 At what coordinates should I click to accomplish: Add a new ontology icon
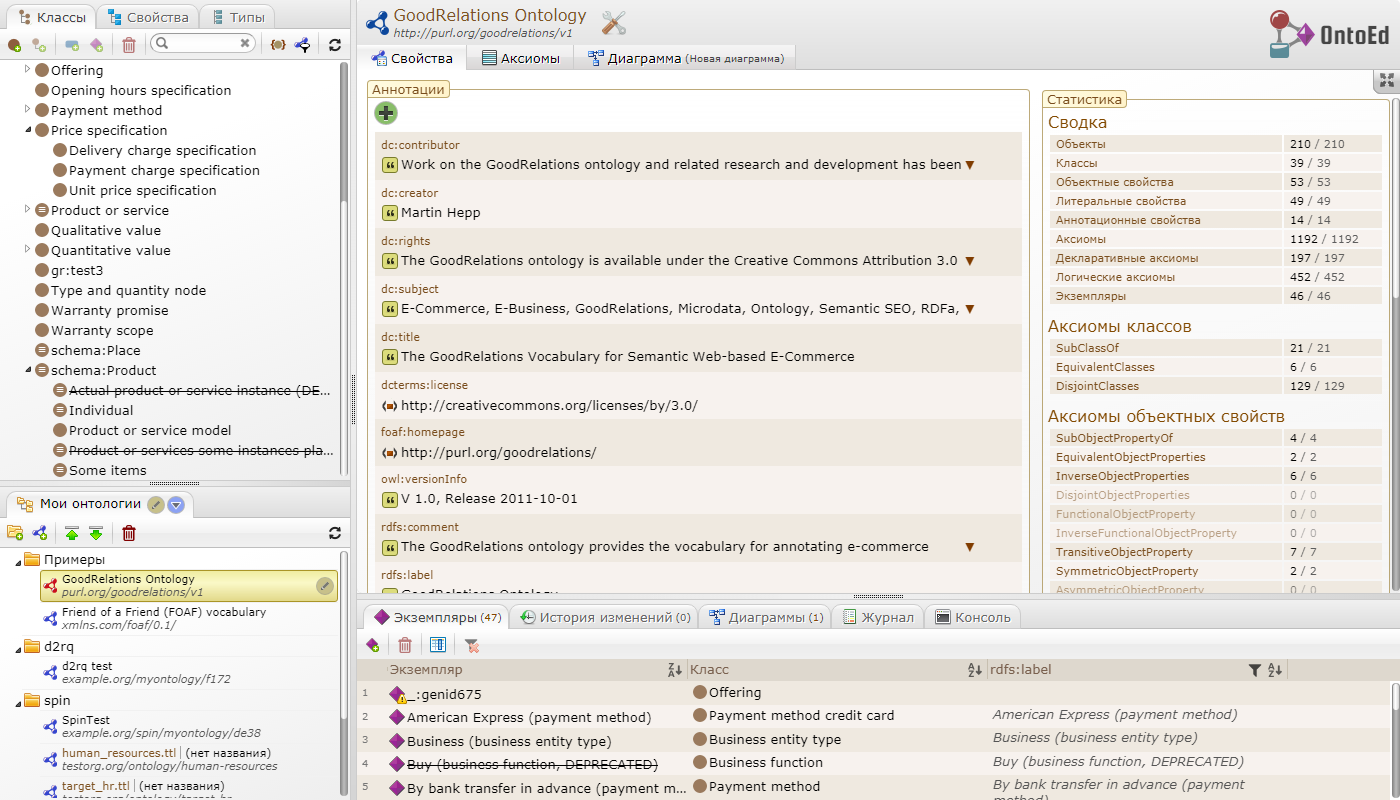pos(40,533)
